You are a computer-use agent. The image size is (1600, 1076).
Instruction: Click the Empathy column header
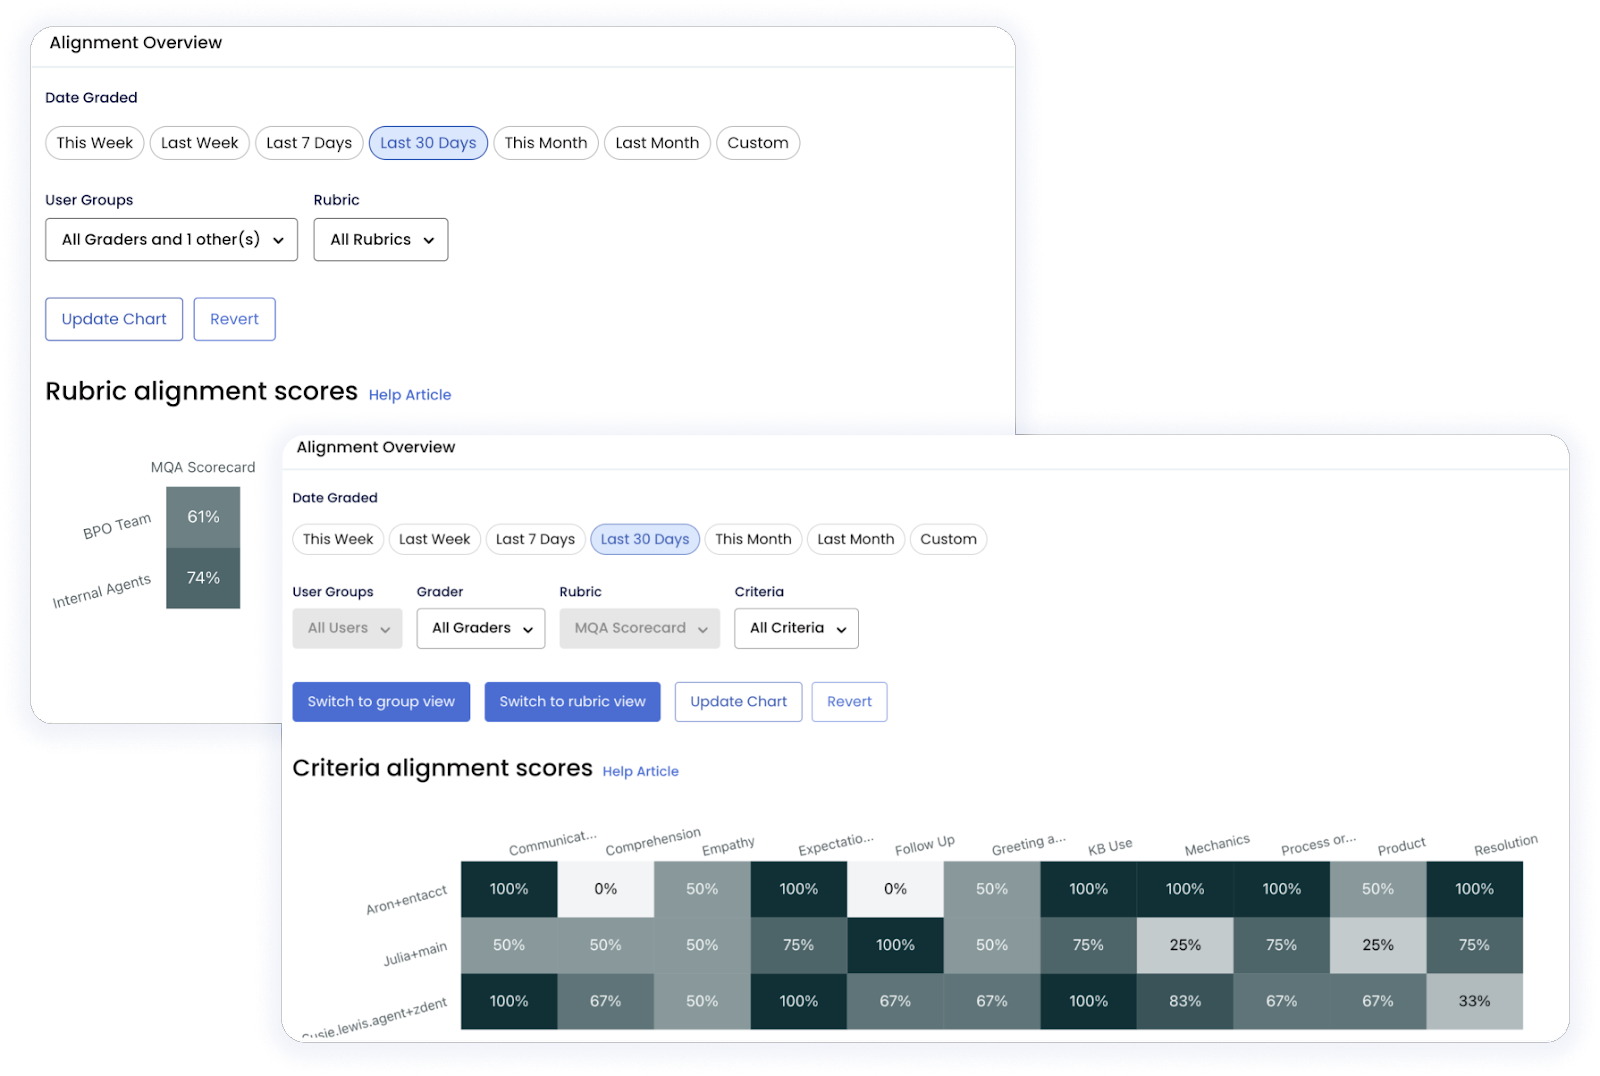728,843
